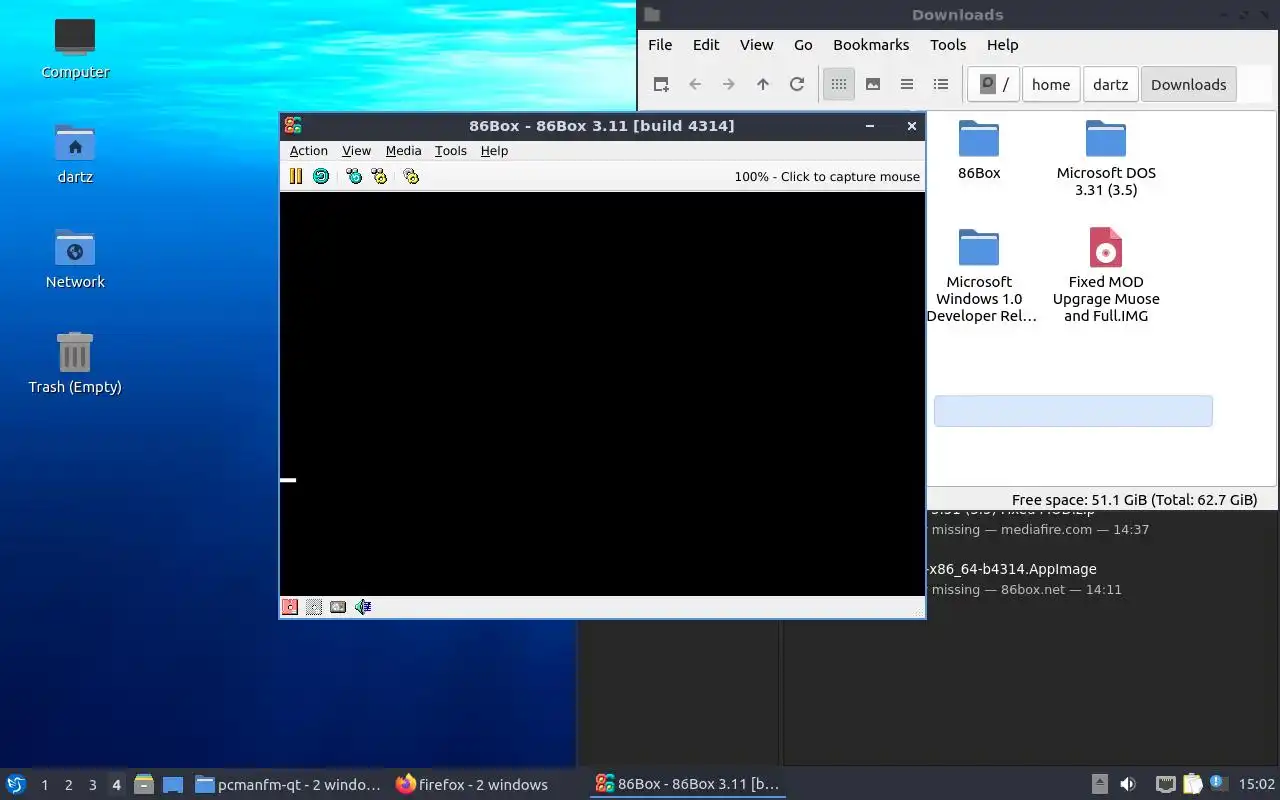Click the hard disk status icon
Viewport: 1280px width, 800px height.
(x=338, y=606)
